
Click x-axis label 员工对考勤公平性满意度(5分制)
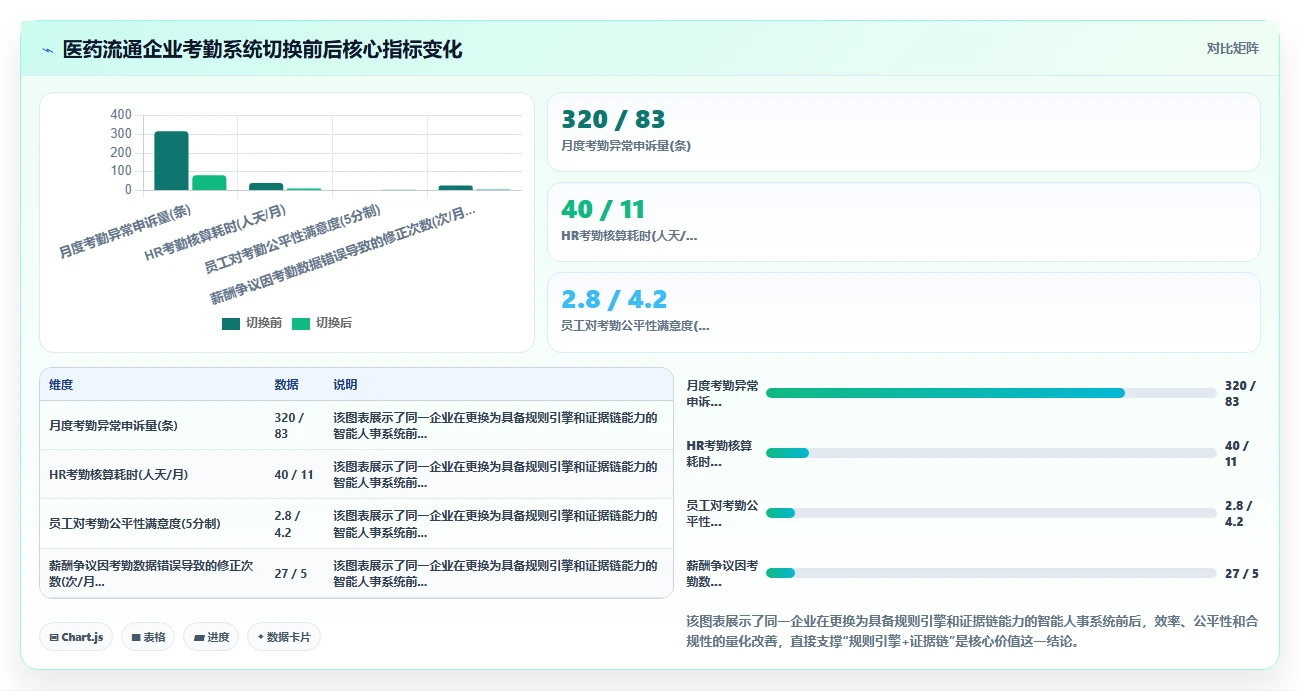tap(293, 240)
